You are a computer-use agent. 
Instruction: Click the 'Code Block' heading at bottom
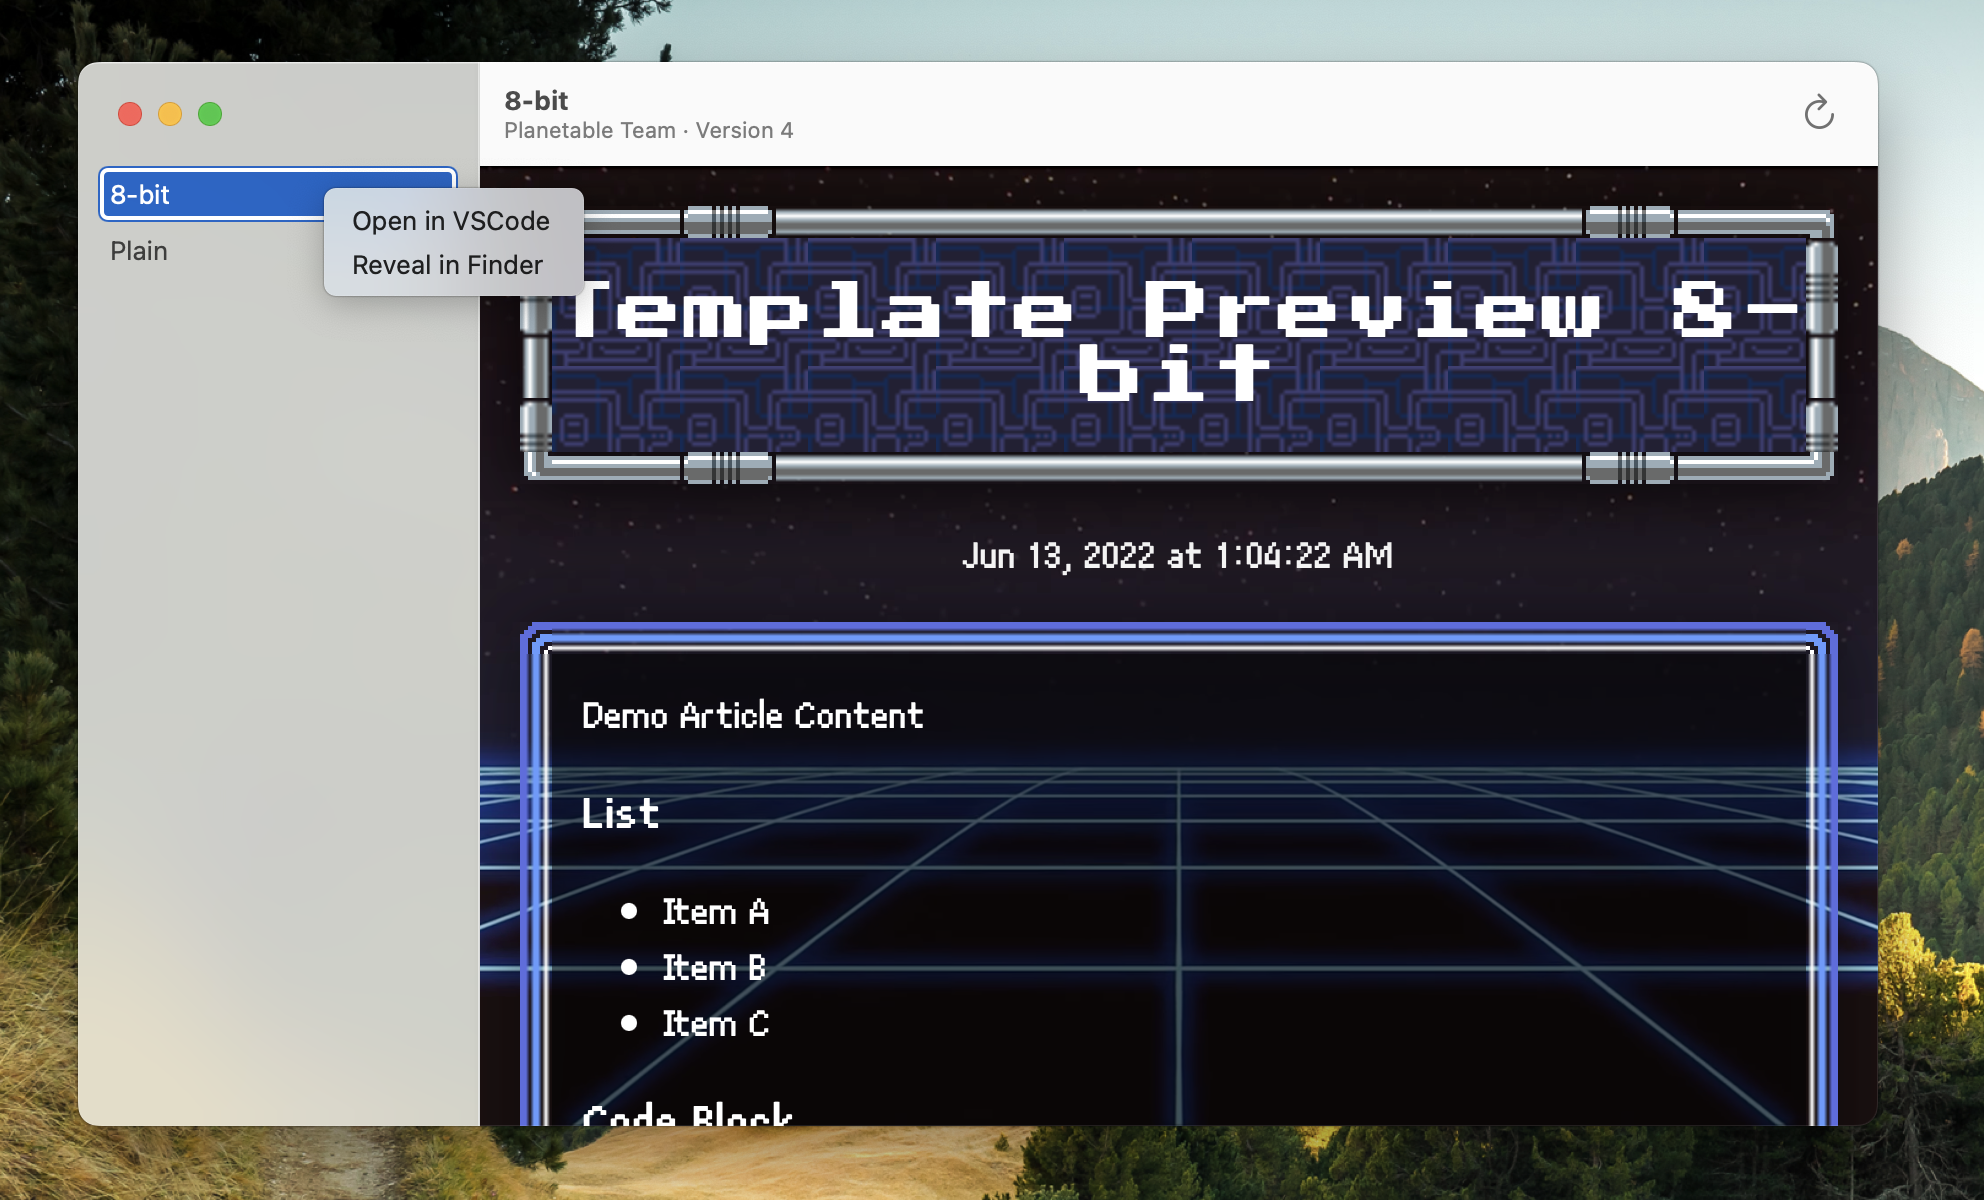(x=687, y=1113)
